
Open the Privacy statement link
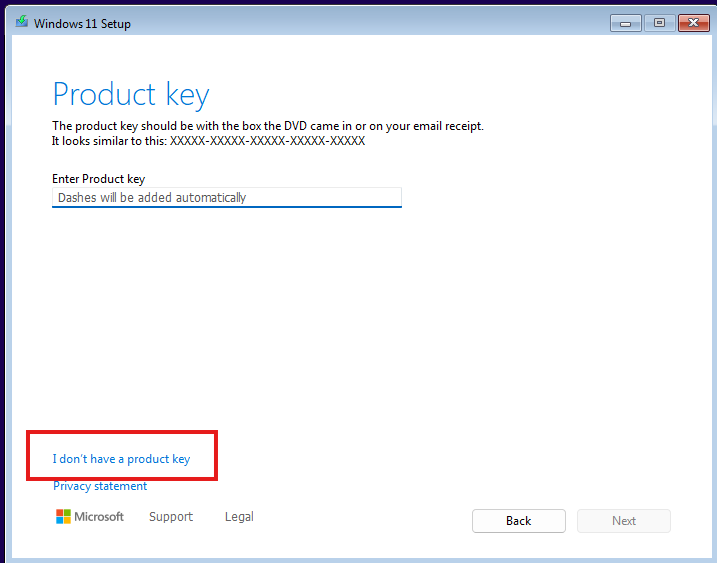(100, 486)
